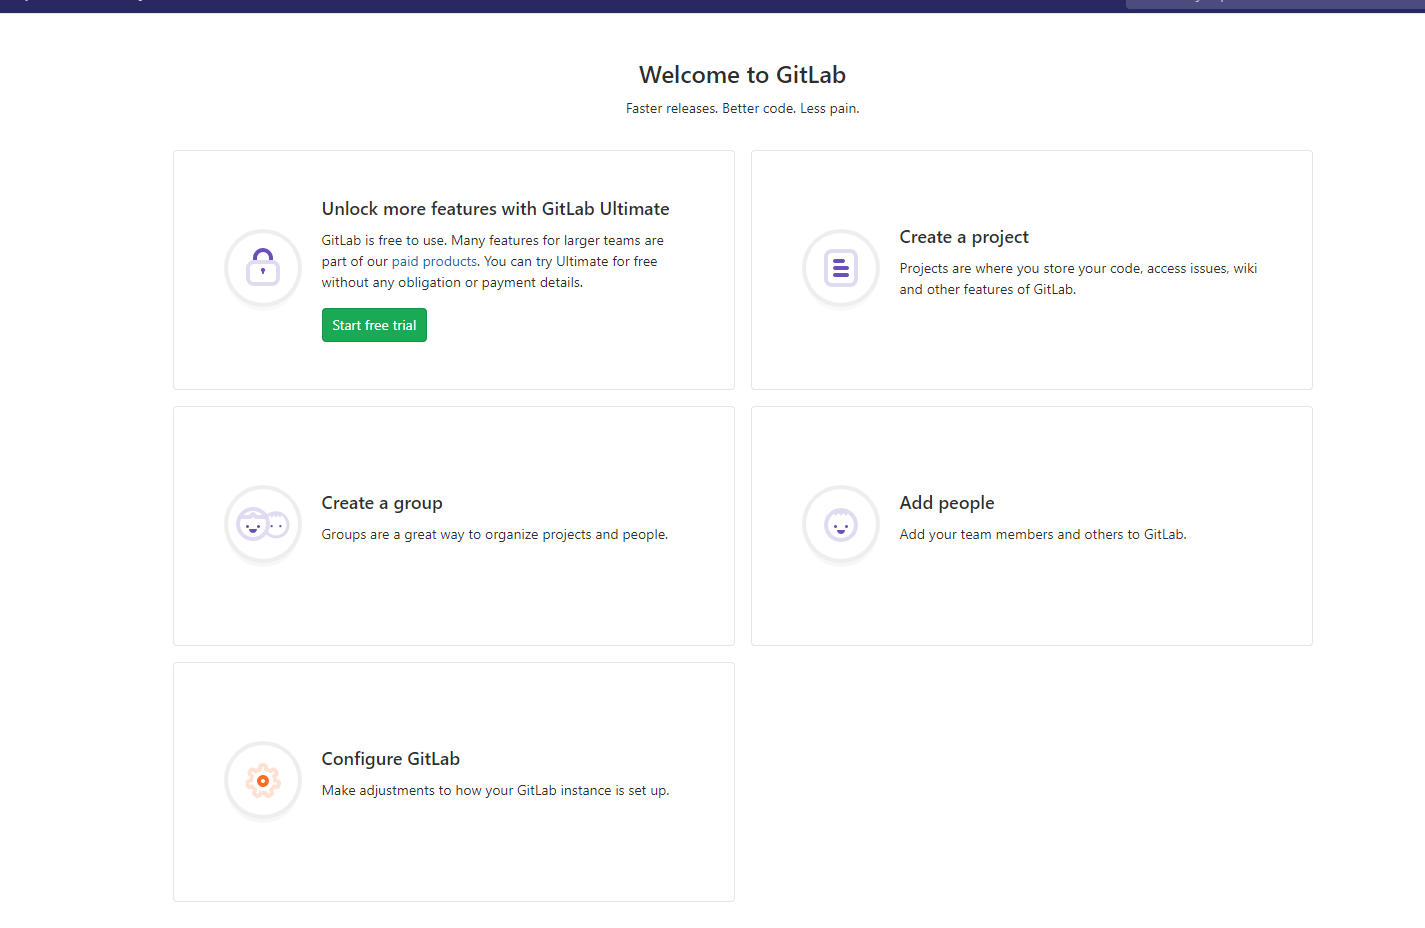Open the paid products link

click(434, 262)
